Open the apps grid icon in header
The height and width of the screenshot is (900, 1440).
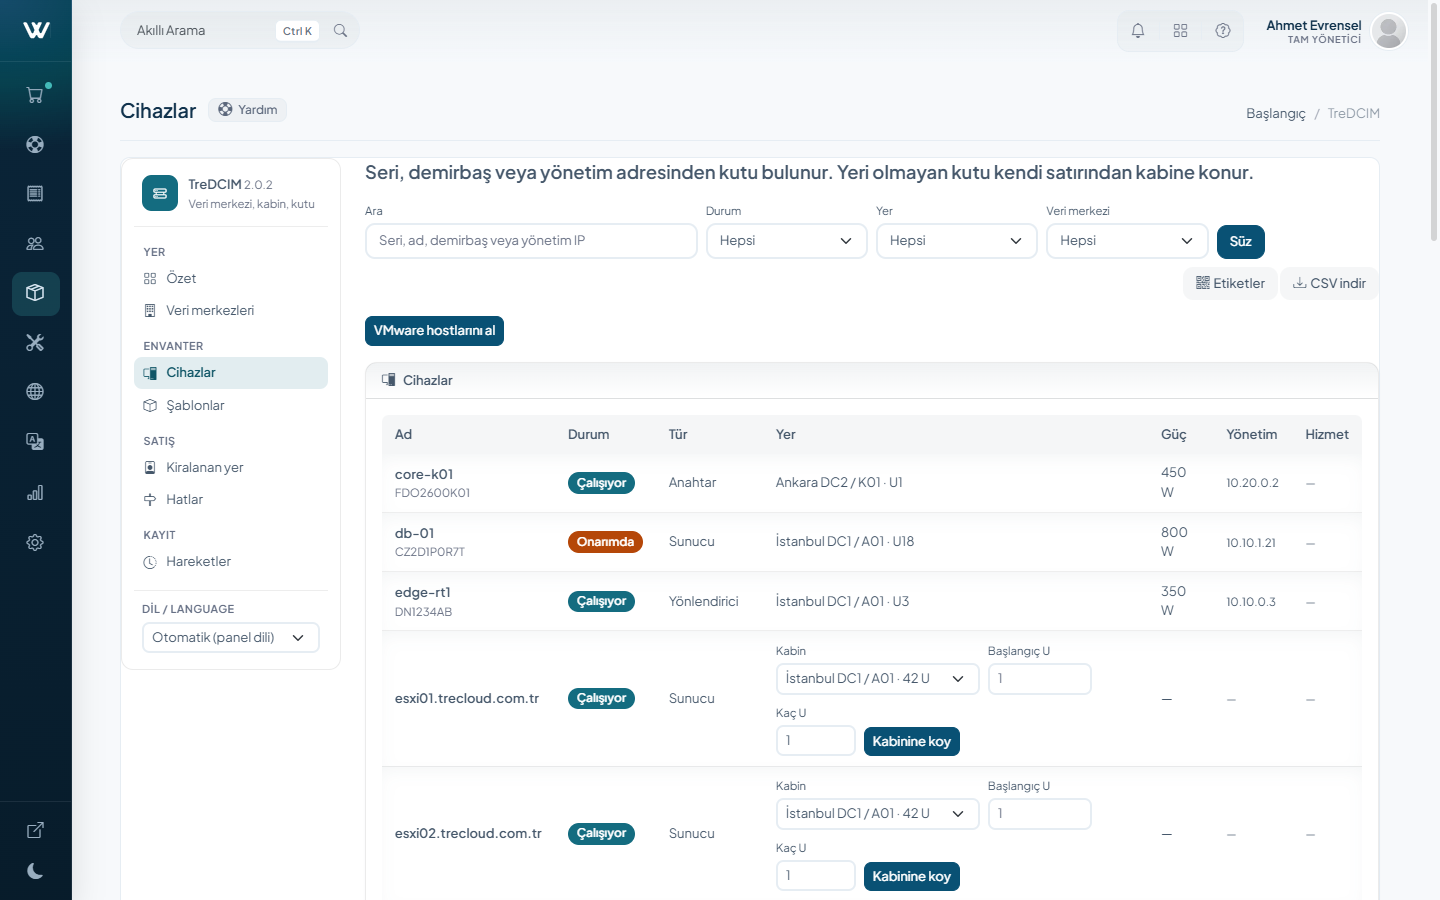1180,31
